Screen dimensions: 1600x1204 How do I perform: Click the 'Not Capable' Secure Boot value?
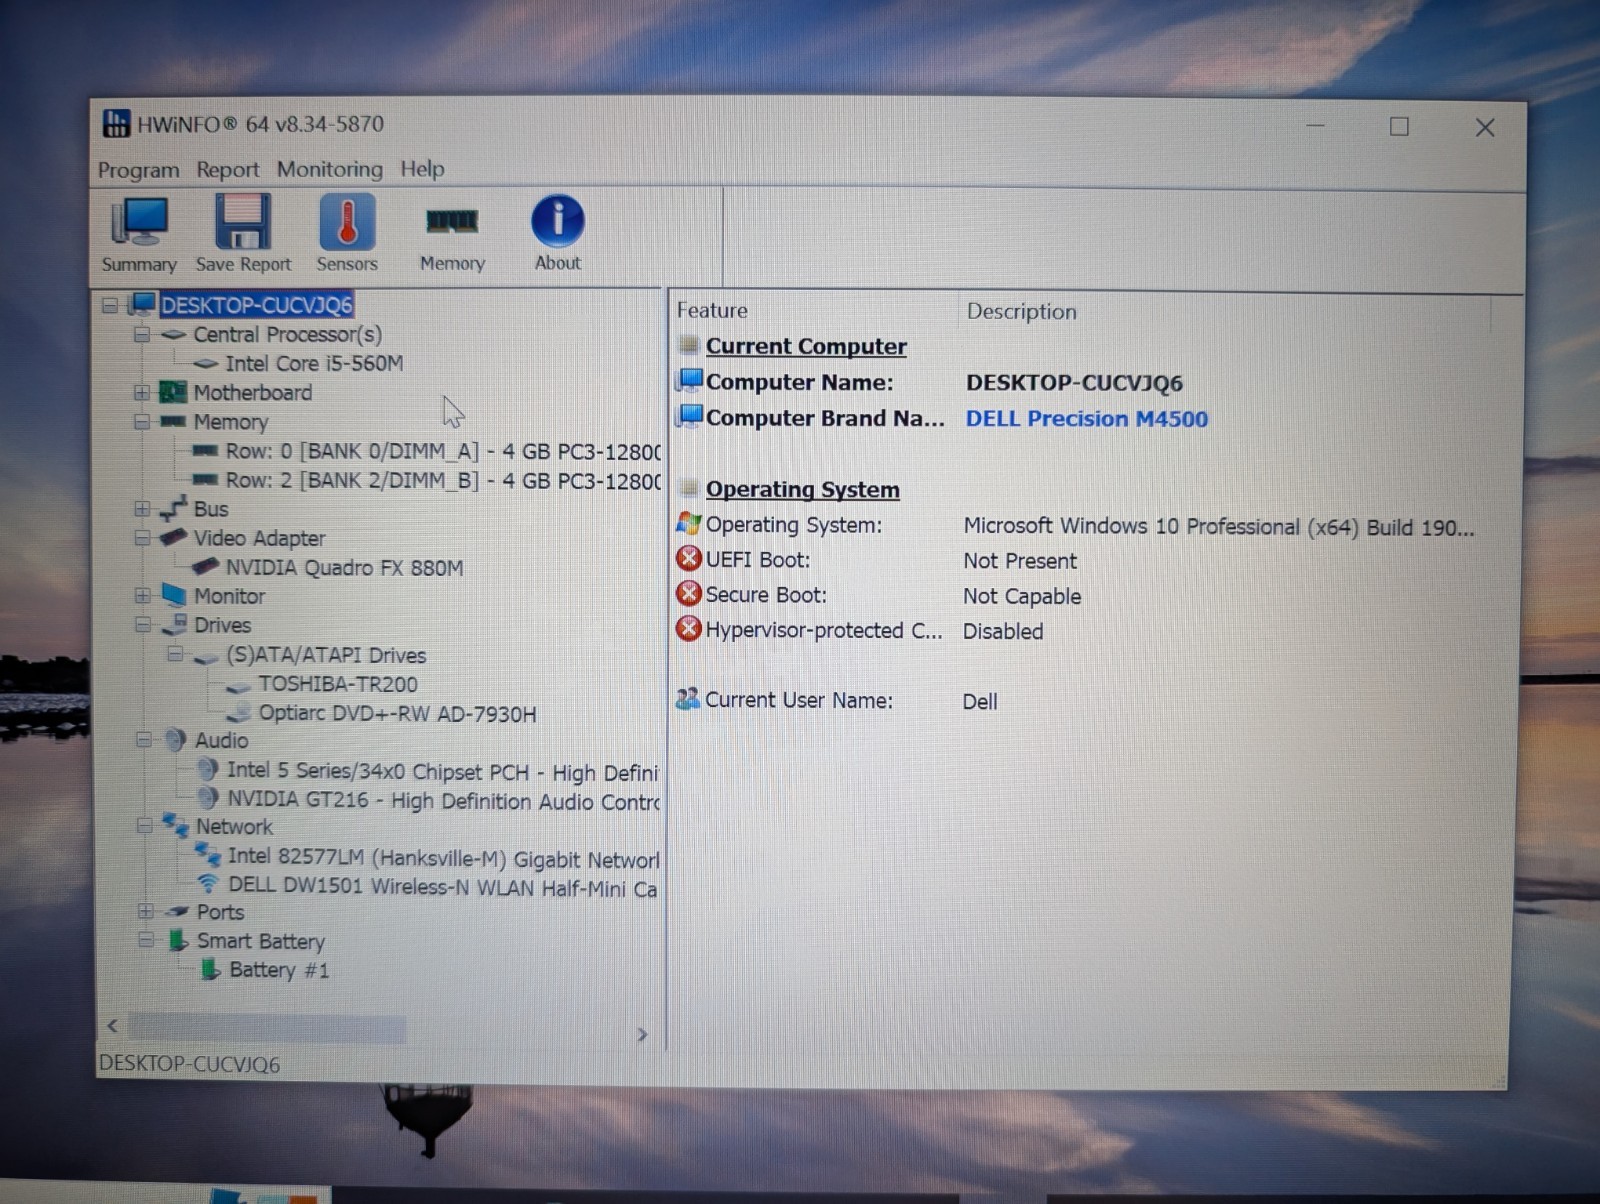pos(1022,596)
